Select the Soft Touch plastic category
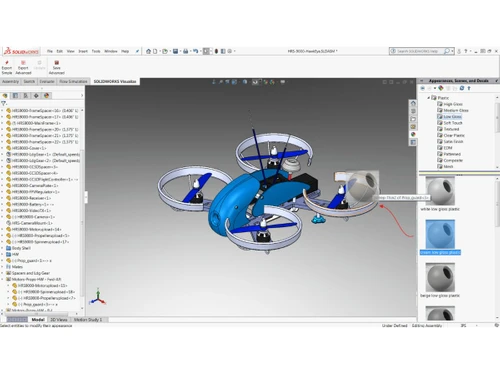This screenshot has width=500, height=375. pos(453,123)
